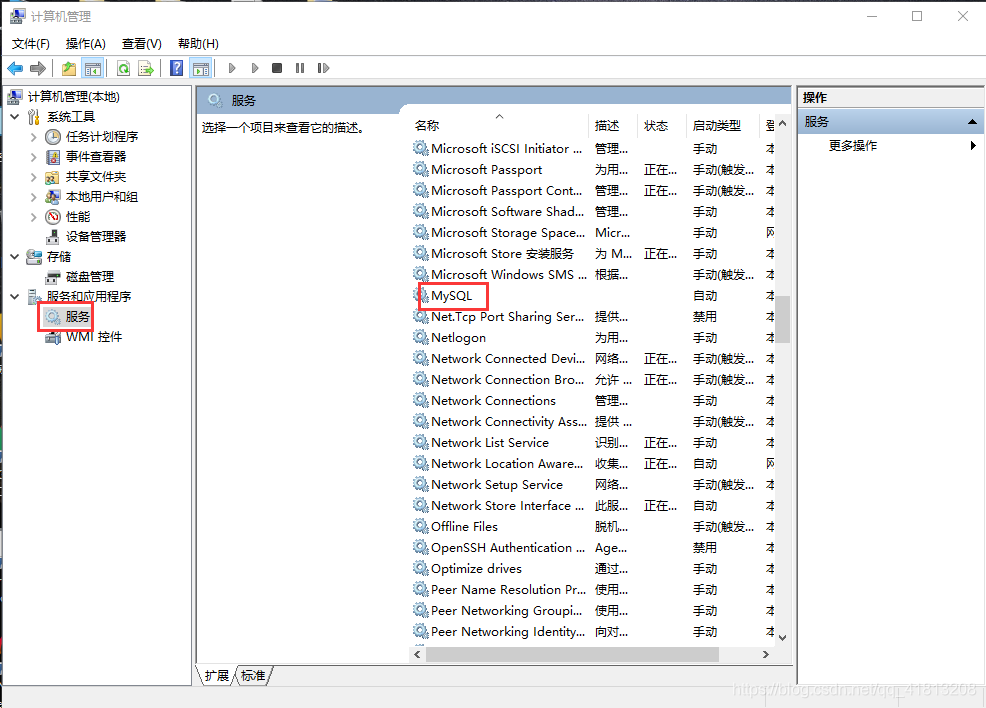
Task: Click the horizontal scrollbar thumb
Action: [572, 655]
